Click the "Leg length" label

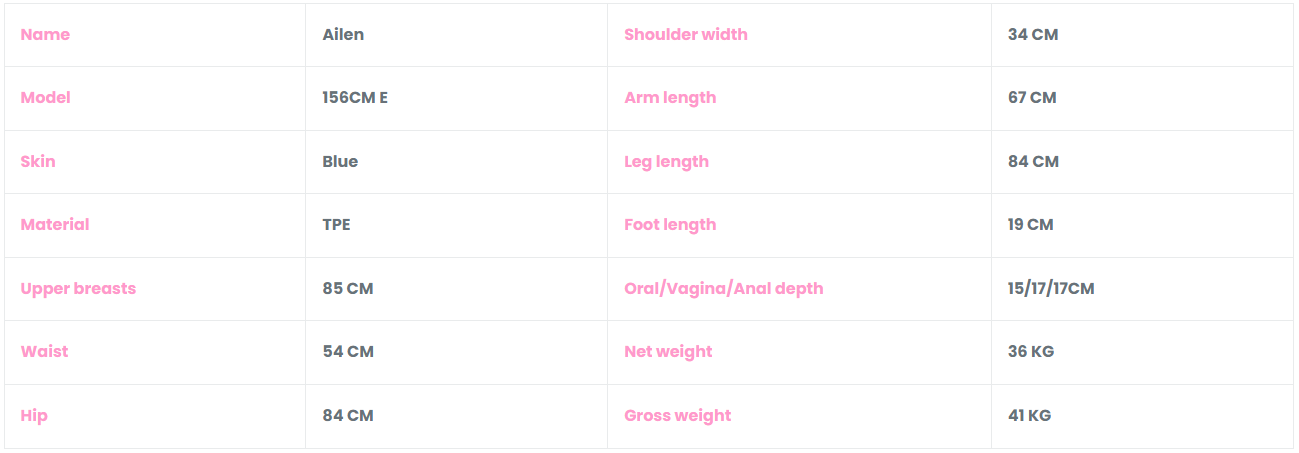(666, 162)
